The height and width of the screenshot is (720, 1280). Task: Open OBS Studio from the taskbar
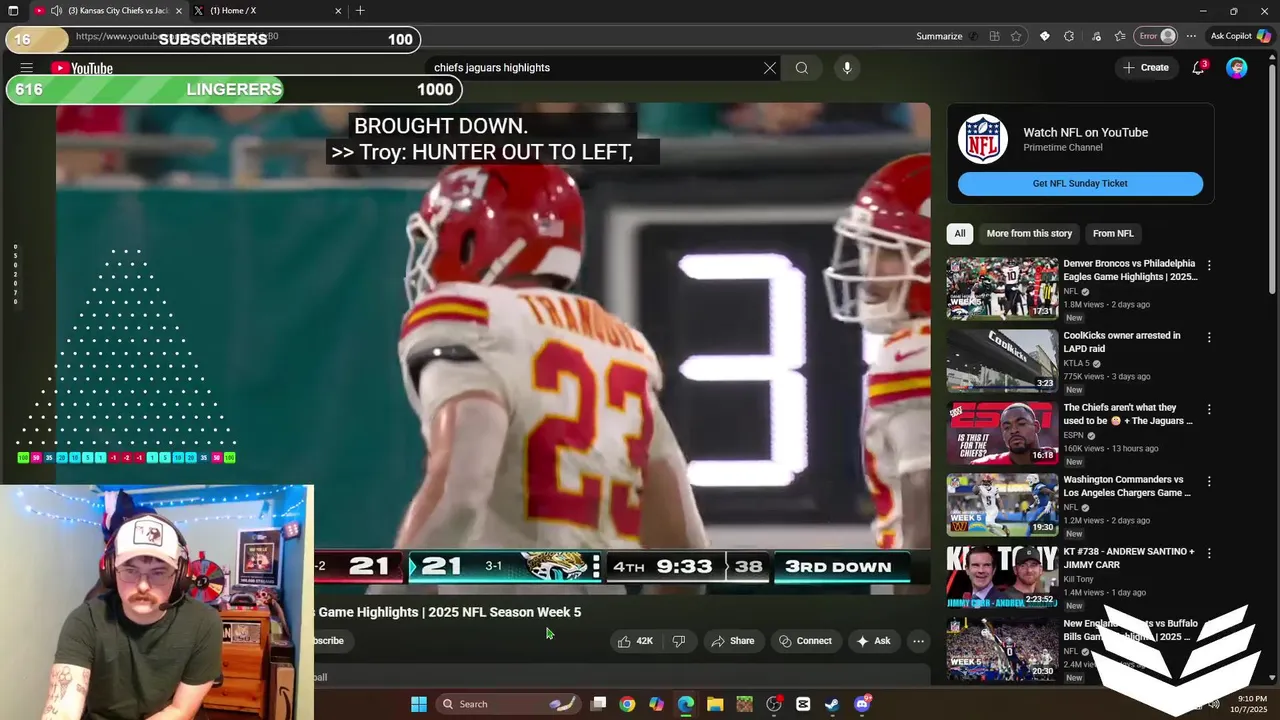pos(774,704)
